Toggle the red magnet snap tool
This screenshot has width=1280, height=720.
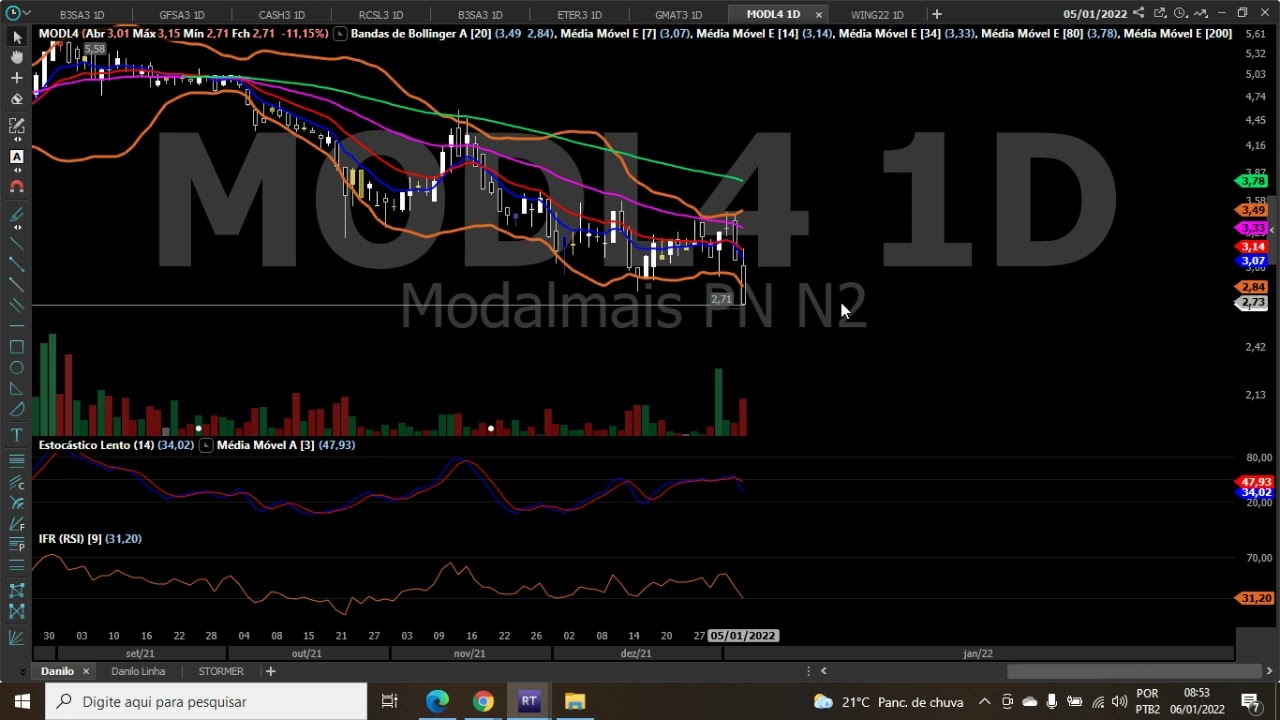(17, 186)
